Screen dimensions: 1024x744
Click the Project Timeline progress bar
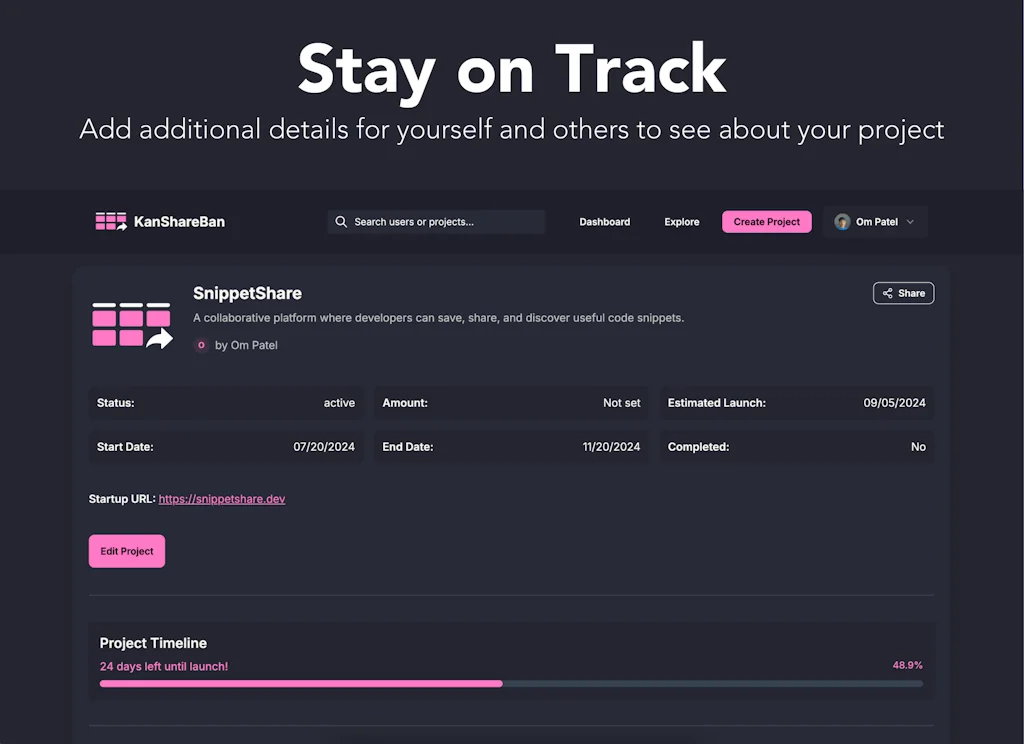tap(511, 684)
